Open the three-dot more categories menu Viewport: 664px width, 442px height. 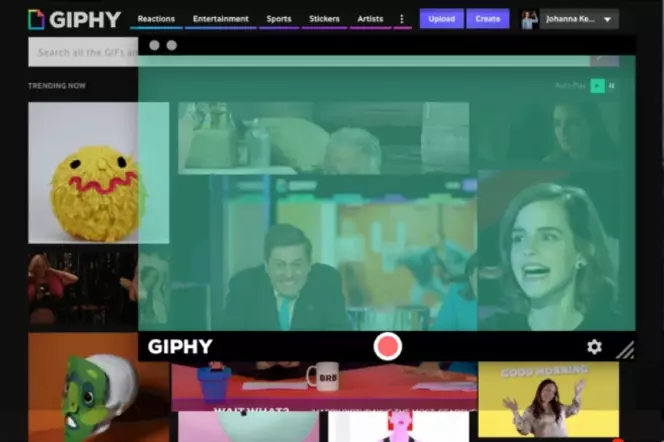(402, 19)
